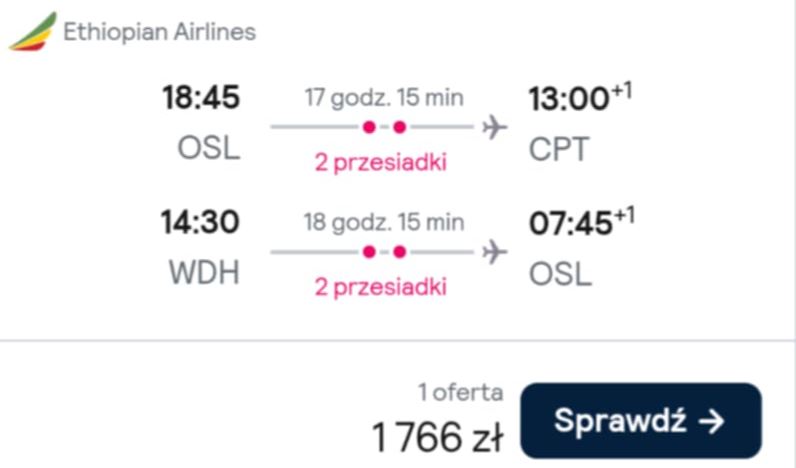Click the first stopover dot on return flight
This screenshot has width=796, height=468.
pos(370,252)
